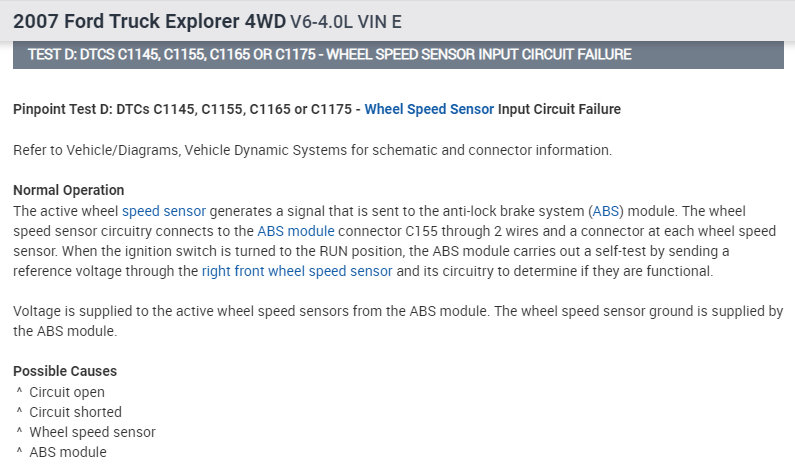Click the 2007 Ford Truck Explorer 4WD title
The height and width of the screenshot is (470, 795).
point(137,19)
